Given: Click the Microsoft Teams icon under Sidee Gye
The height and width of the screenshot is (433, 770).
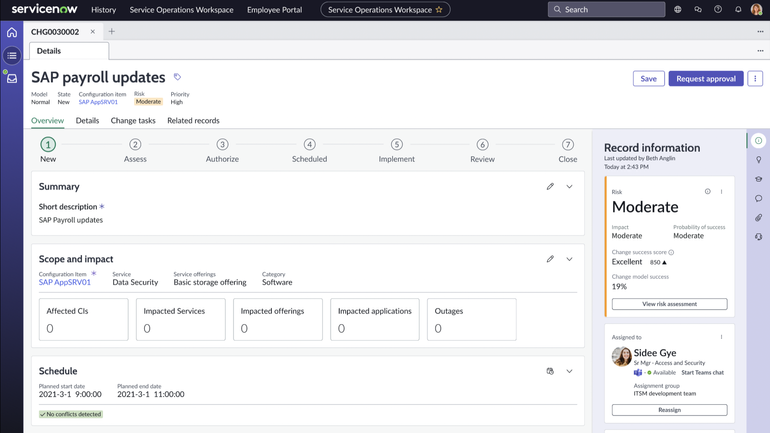Looking at the screenshot, I should pyautogui.click(x=637, y=373).
